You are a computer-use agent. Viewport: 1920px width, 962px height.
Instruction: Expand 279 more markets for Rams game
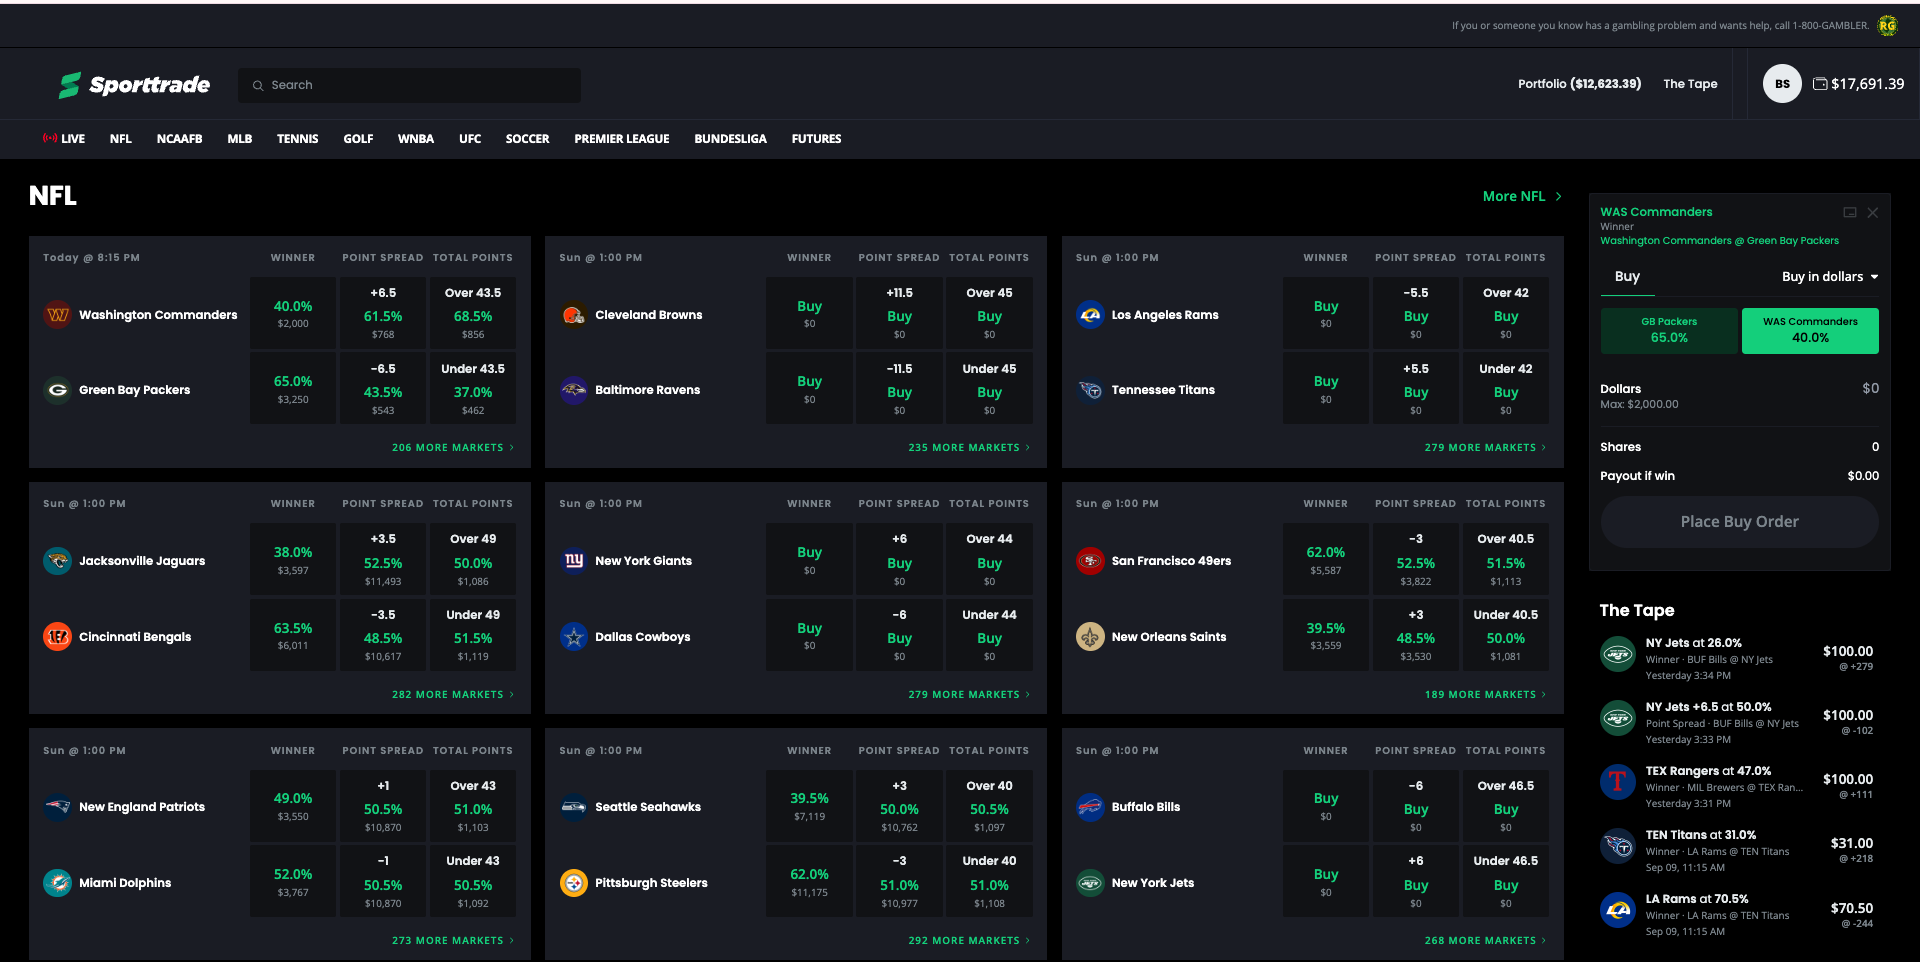point(1485,448)
